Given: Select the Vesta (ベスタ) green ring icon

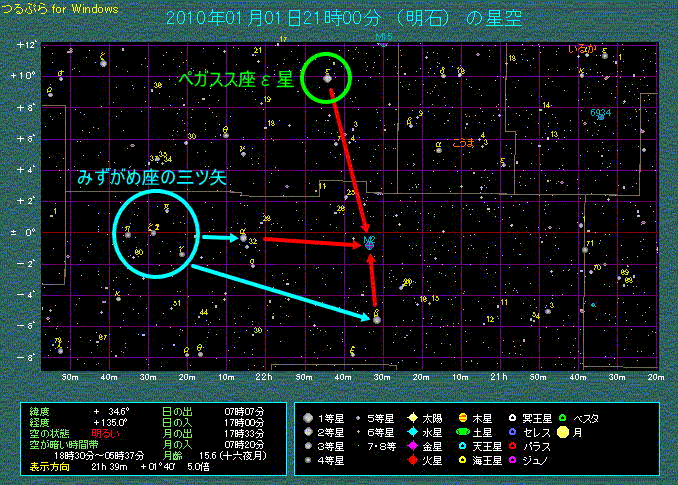Looking at the screenshot, I should click(x=564, y=417).
